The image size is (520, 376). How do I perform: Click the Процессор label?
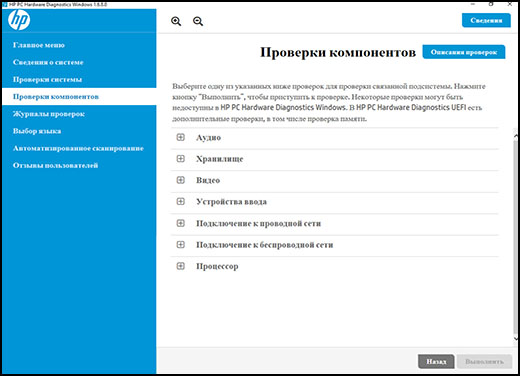point(217,266)
